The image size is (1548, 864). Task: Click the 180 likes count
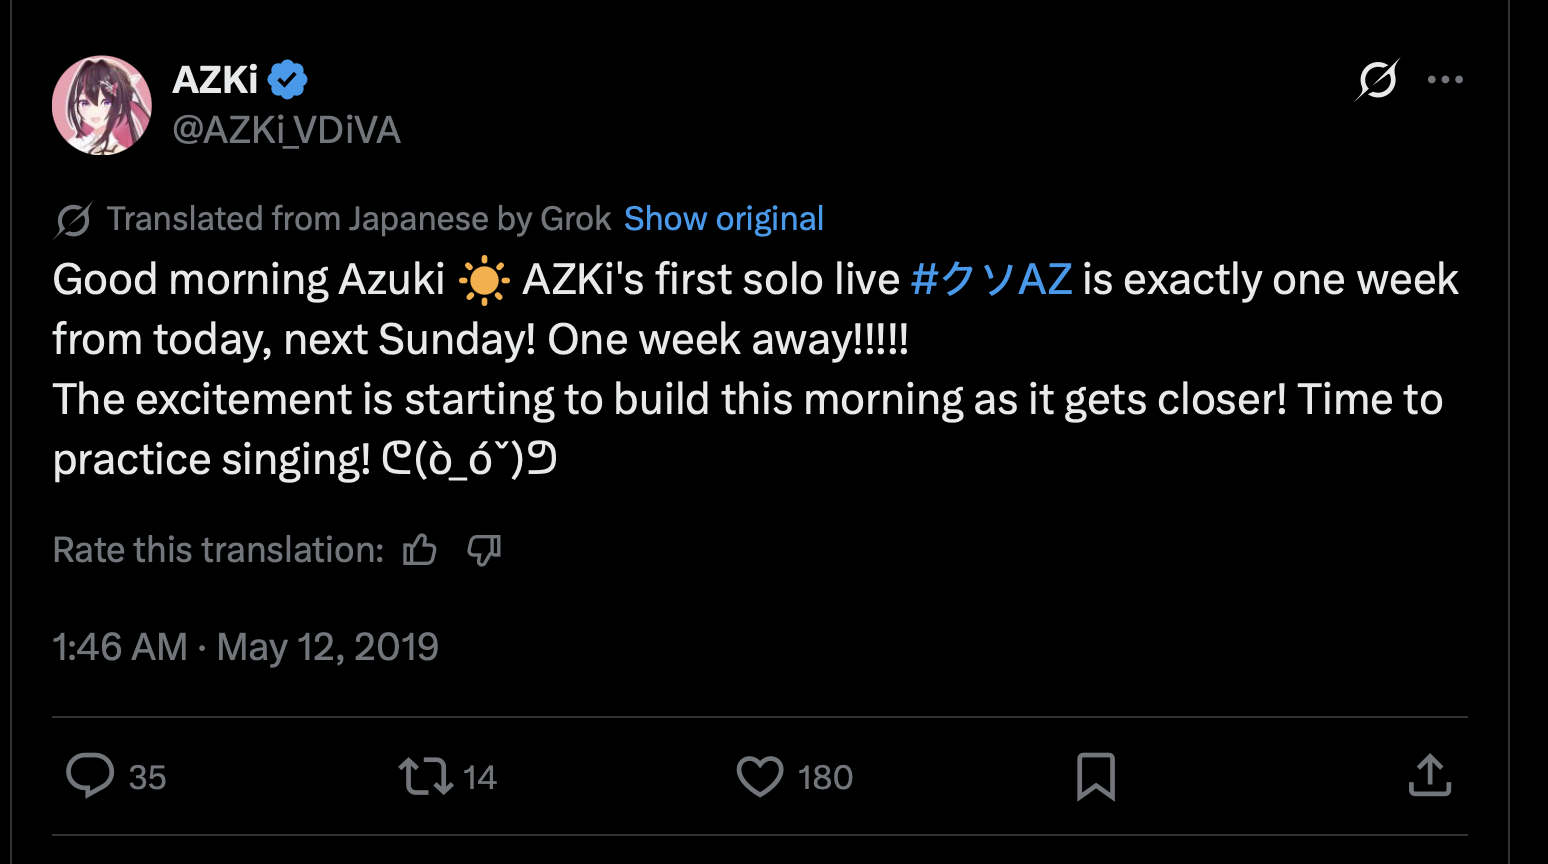click(825, 778)
